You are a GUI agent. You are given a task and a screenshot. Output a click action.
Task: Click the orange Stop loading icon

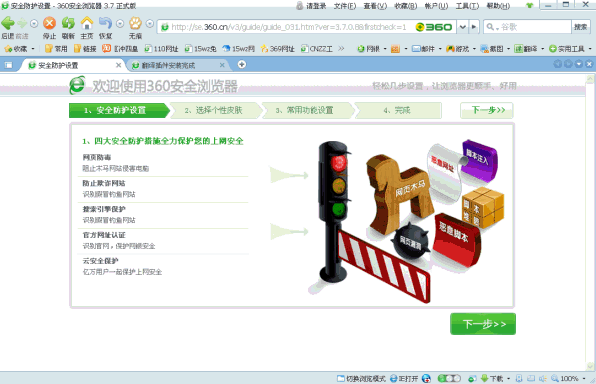49,24
